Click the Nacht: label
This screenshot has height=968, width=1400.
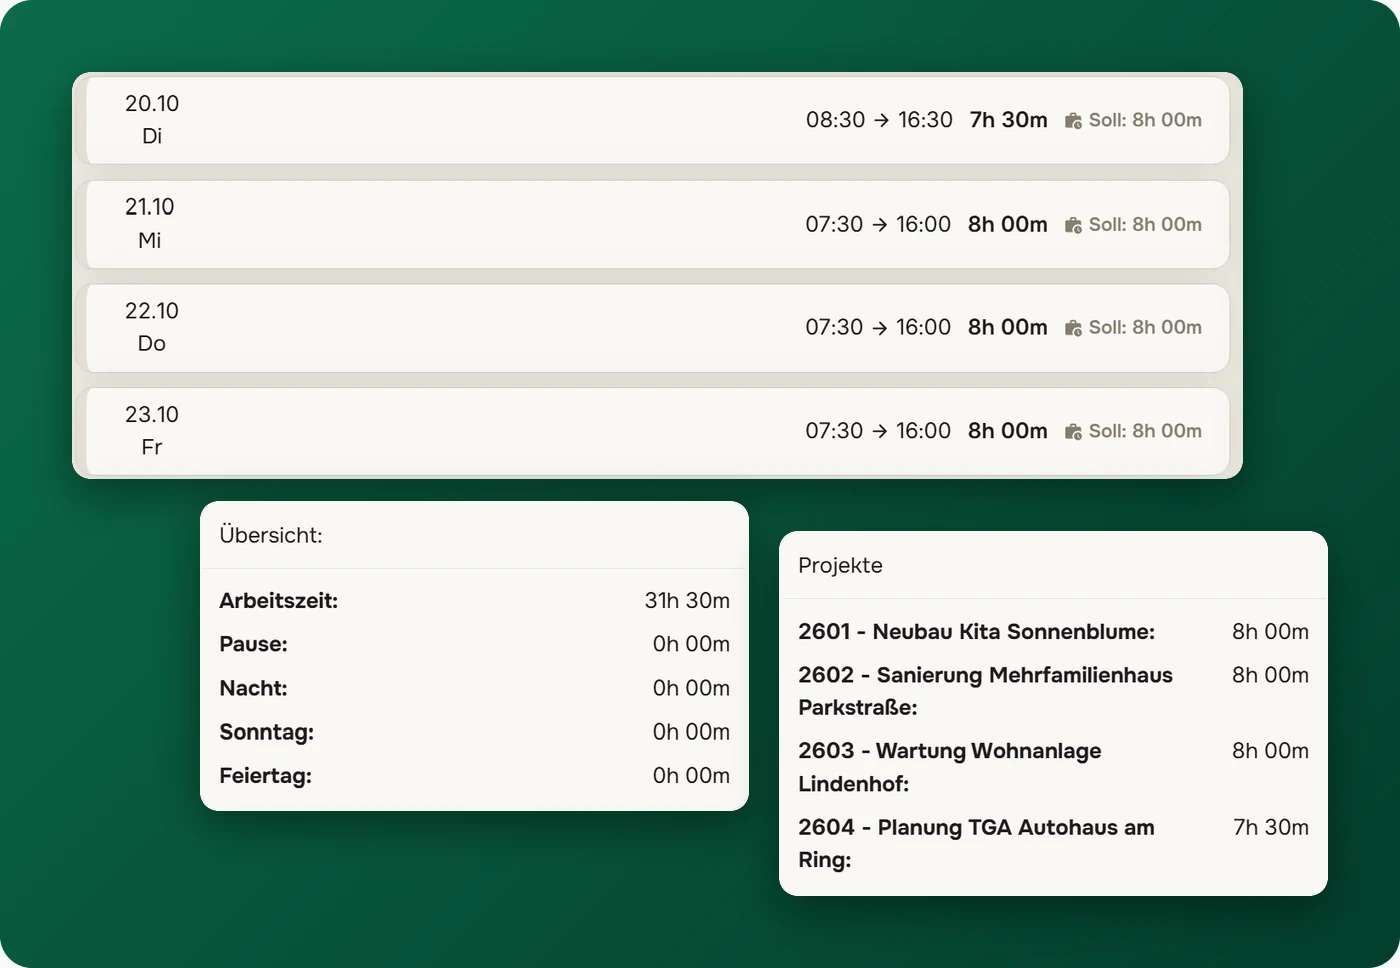pos(253,688)
